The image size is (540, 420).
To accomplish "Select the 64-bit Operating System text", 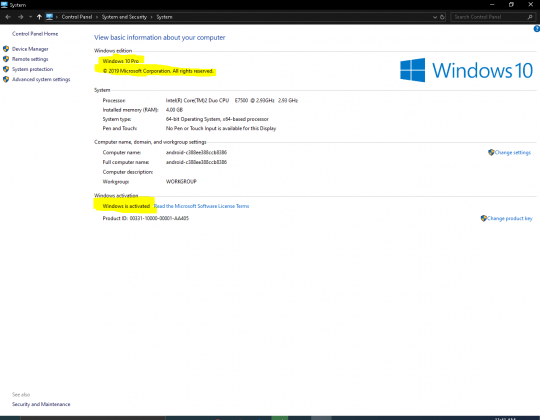I will click(x=217, y=119).
